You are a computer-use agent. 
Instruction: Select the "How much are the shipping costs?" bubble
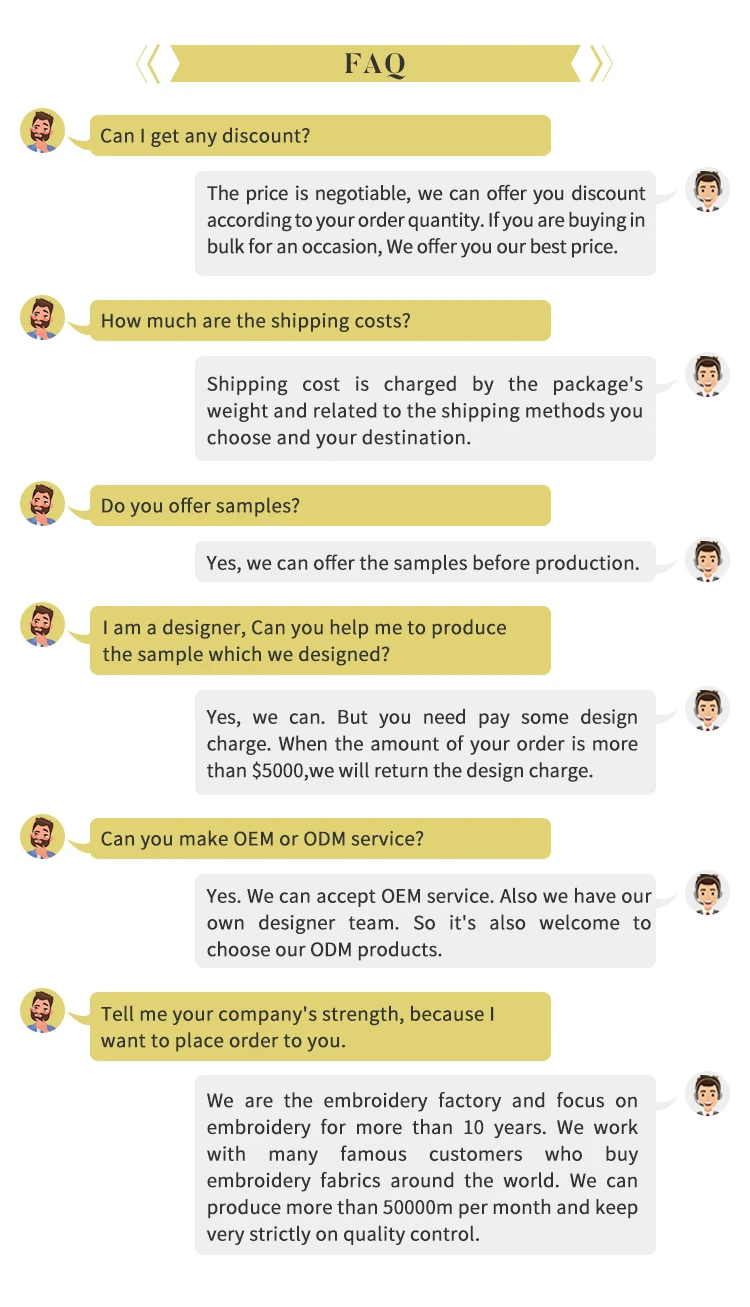[320, 321]
